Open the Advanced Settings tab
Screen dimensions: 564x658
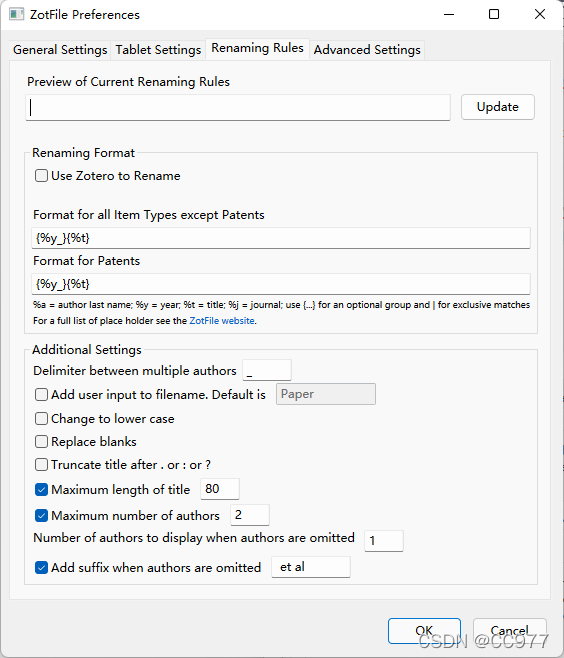[x=367, y=50]
